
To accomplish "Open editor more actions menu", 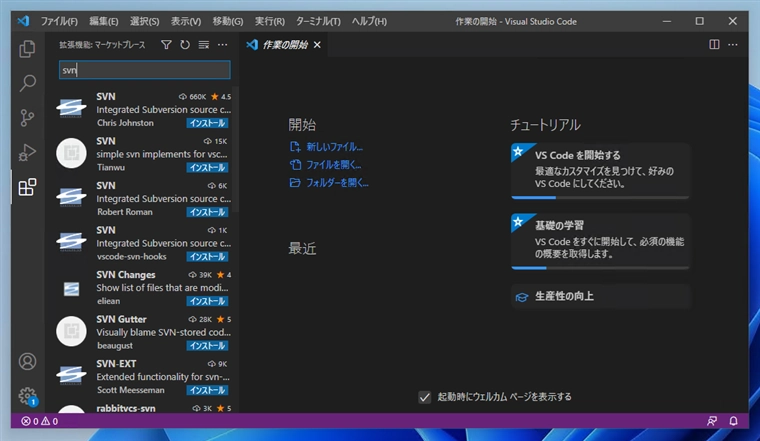I will click(733, 45).
